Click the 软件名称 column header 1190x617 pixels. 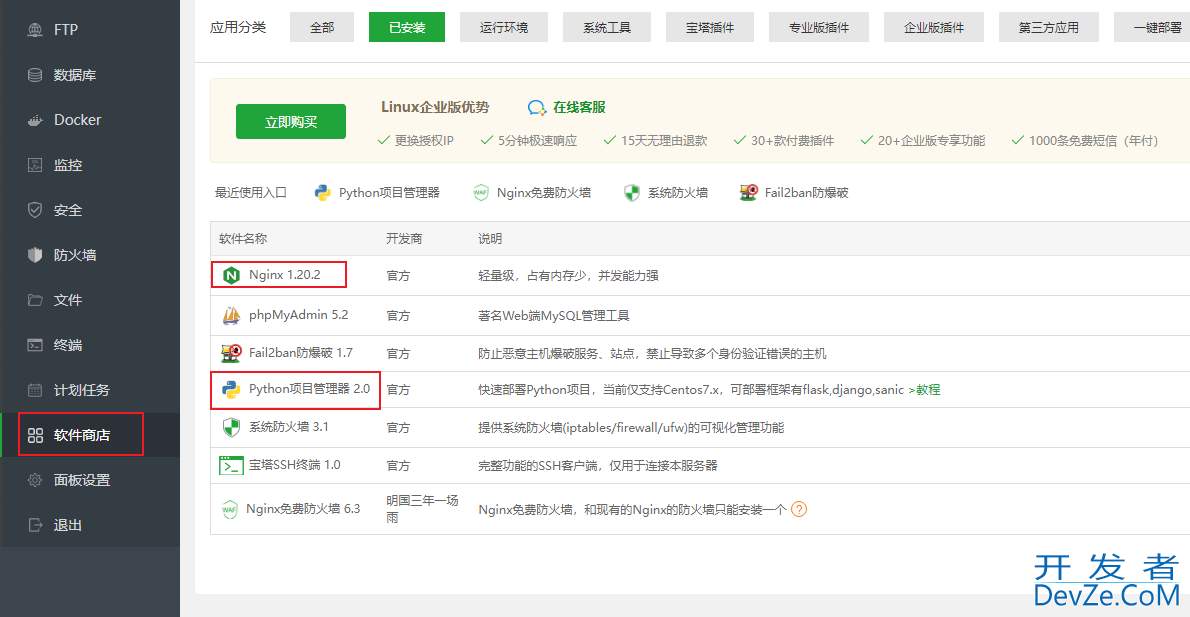tap(243, 238)
